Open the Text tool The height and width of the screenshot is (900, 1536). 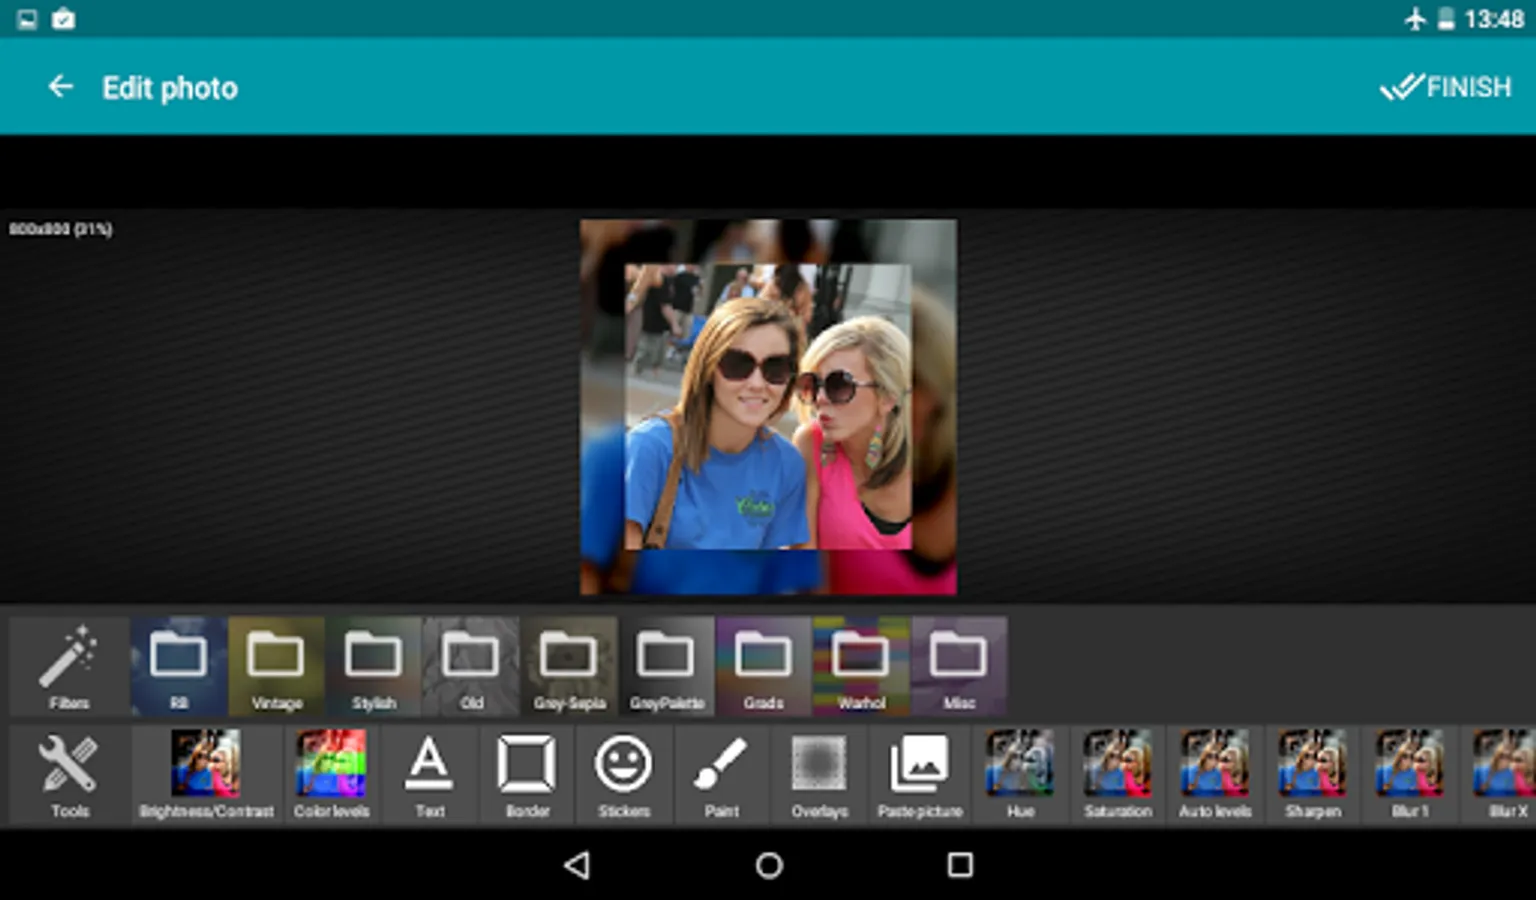pos(429,775)
